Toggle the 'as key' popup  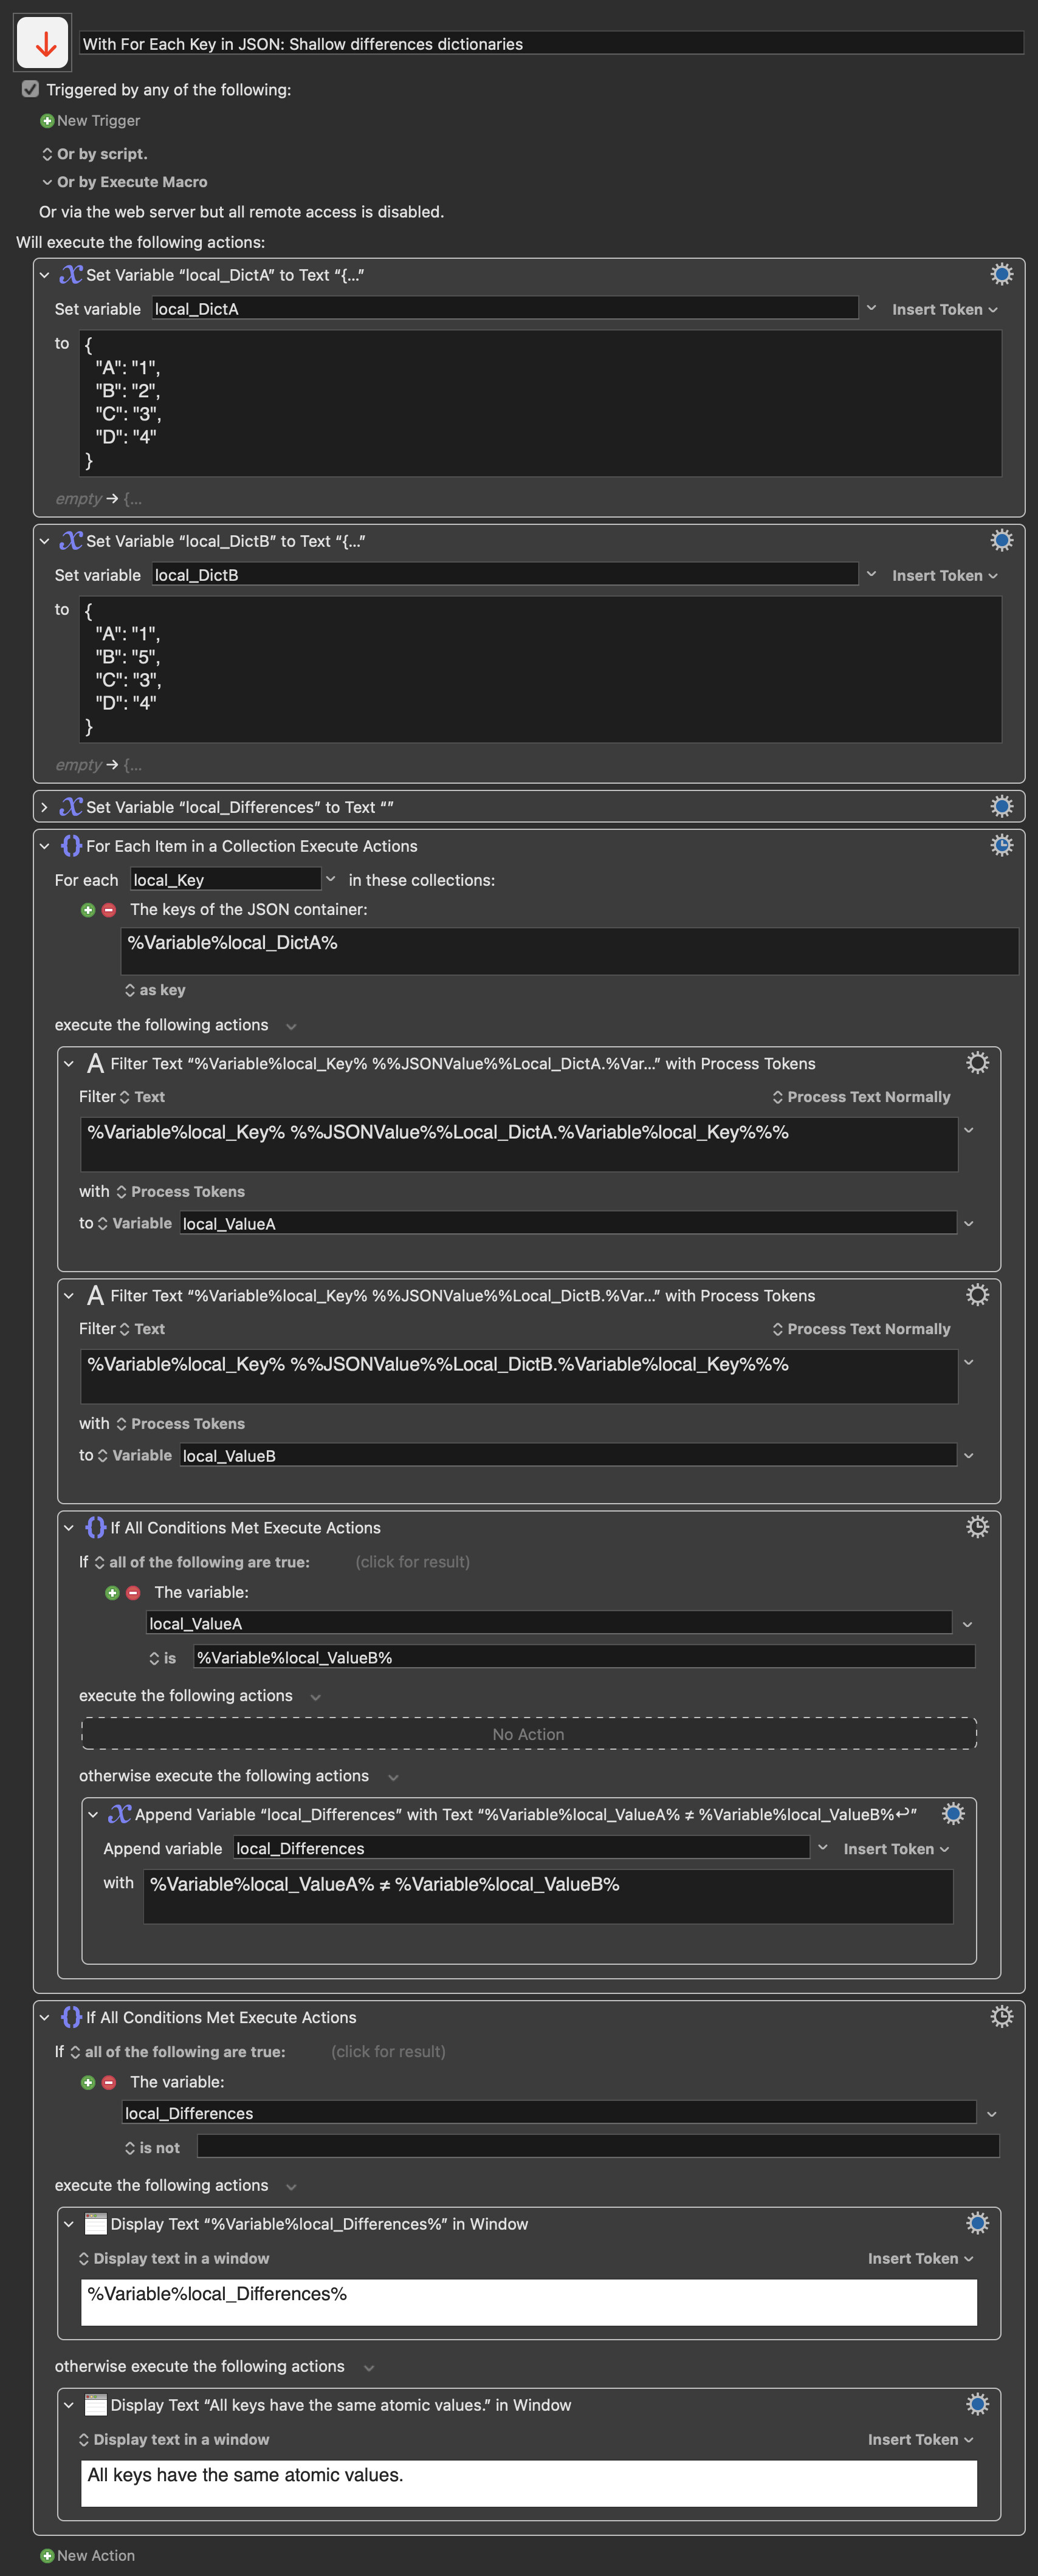tap(155, 990)
